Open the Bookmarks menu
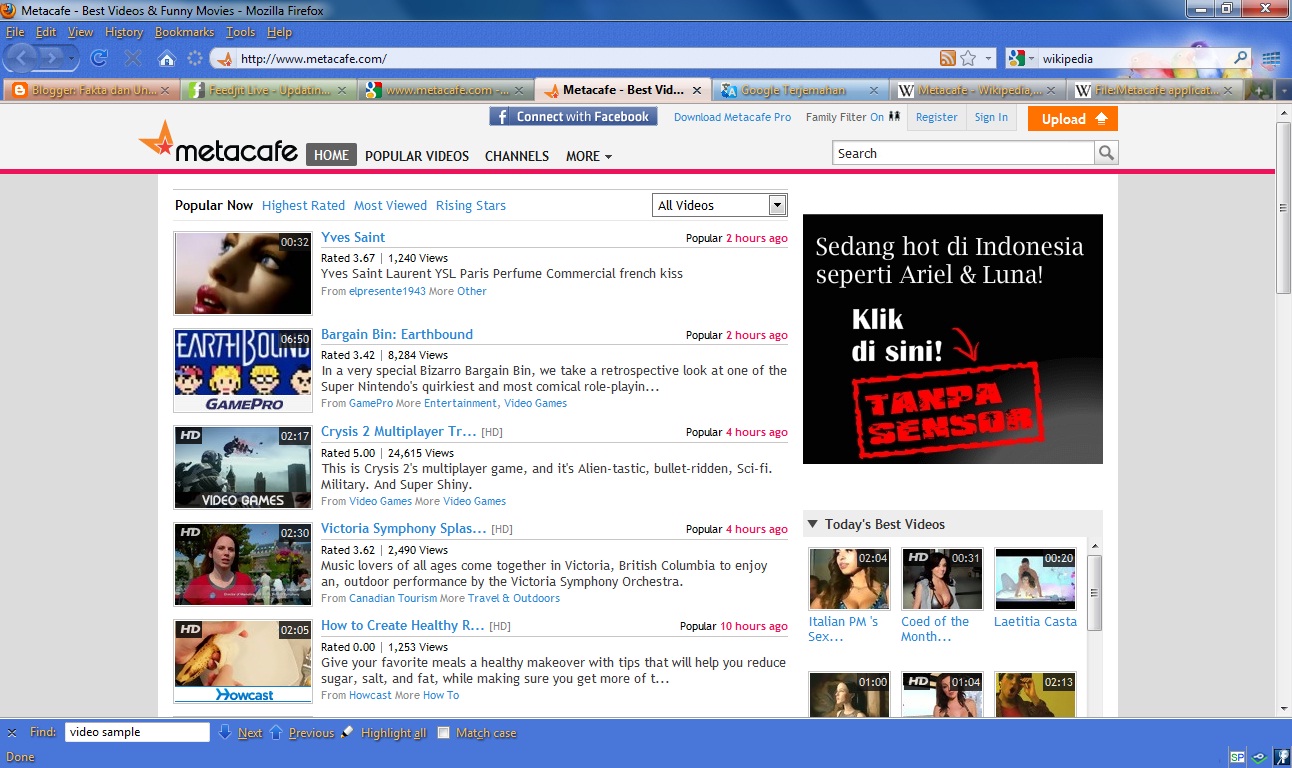 (x=184, y=32)
